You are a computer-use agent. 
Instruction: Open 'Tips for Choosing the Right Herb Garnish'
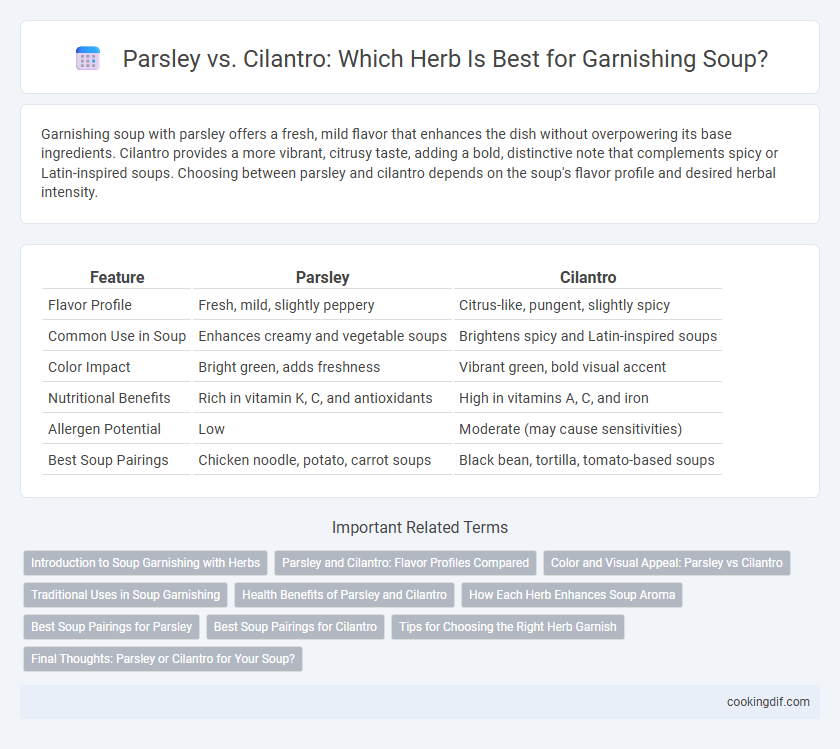point(508,626)
